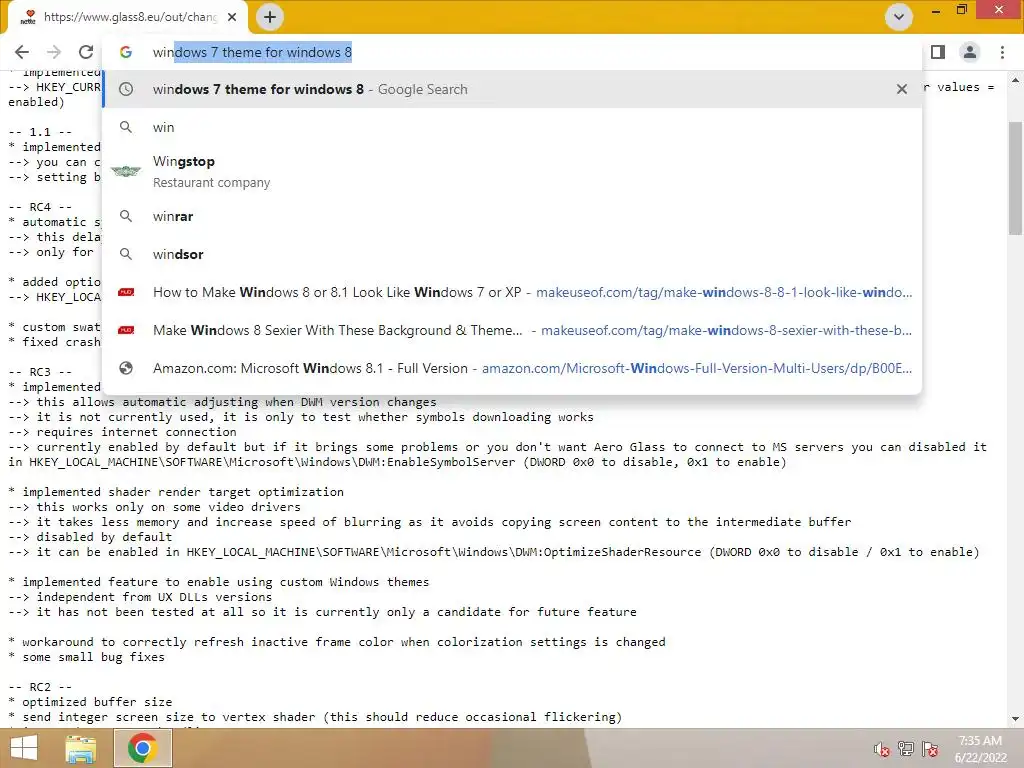Open the tab search dropdown chevron
This screenshot has width=1024, height=768.
(899, 17)
